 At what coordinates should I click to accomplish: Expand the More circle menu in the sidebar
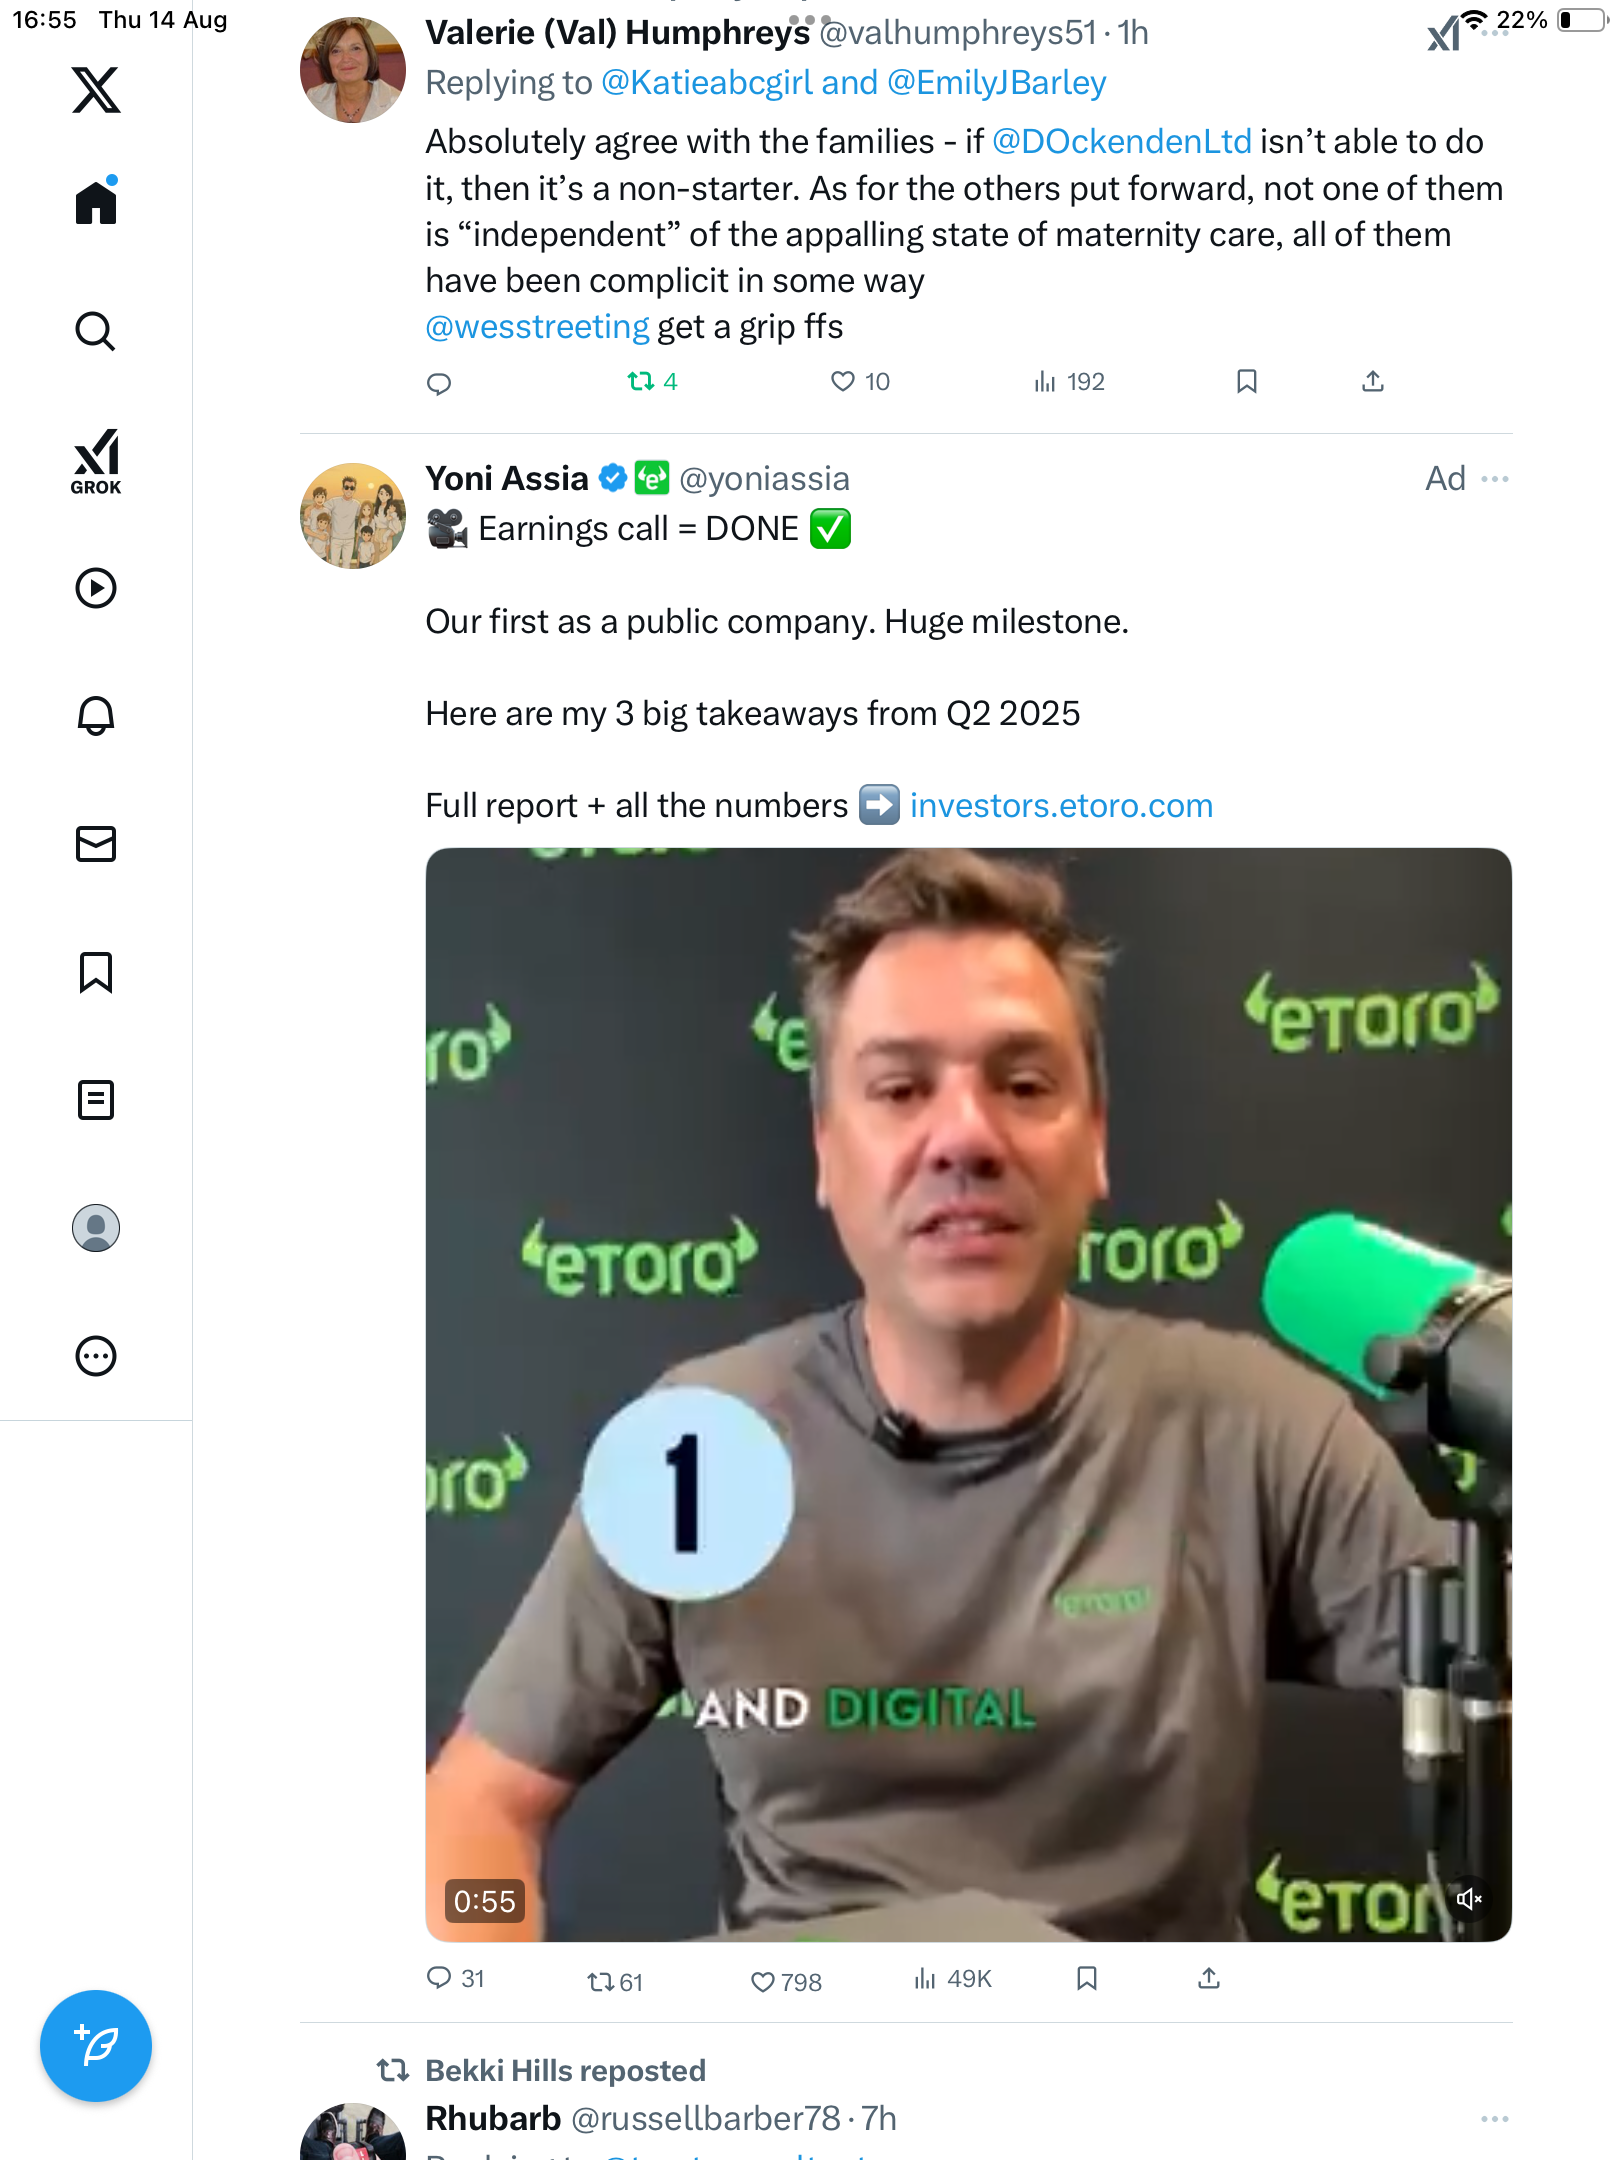[x=96, y=1356]
